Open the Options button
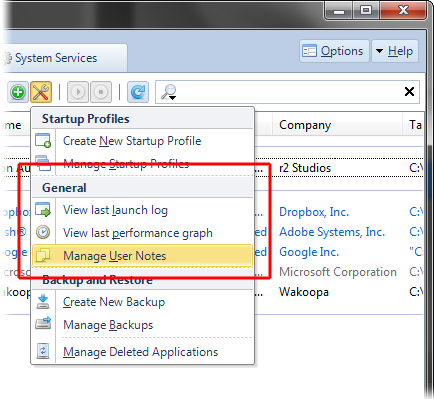Screen dimensions: 434x399 coord(334,51)
